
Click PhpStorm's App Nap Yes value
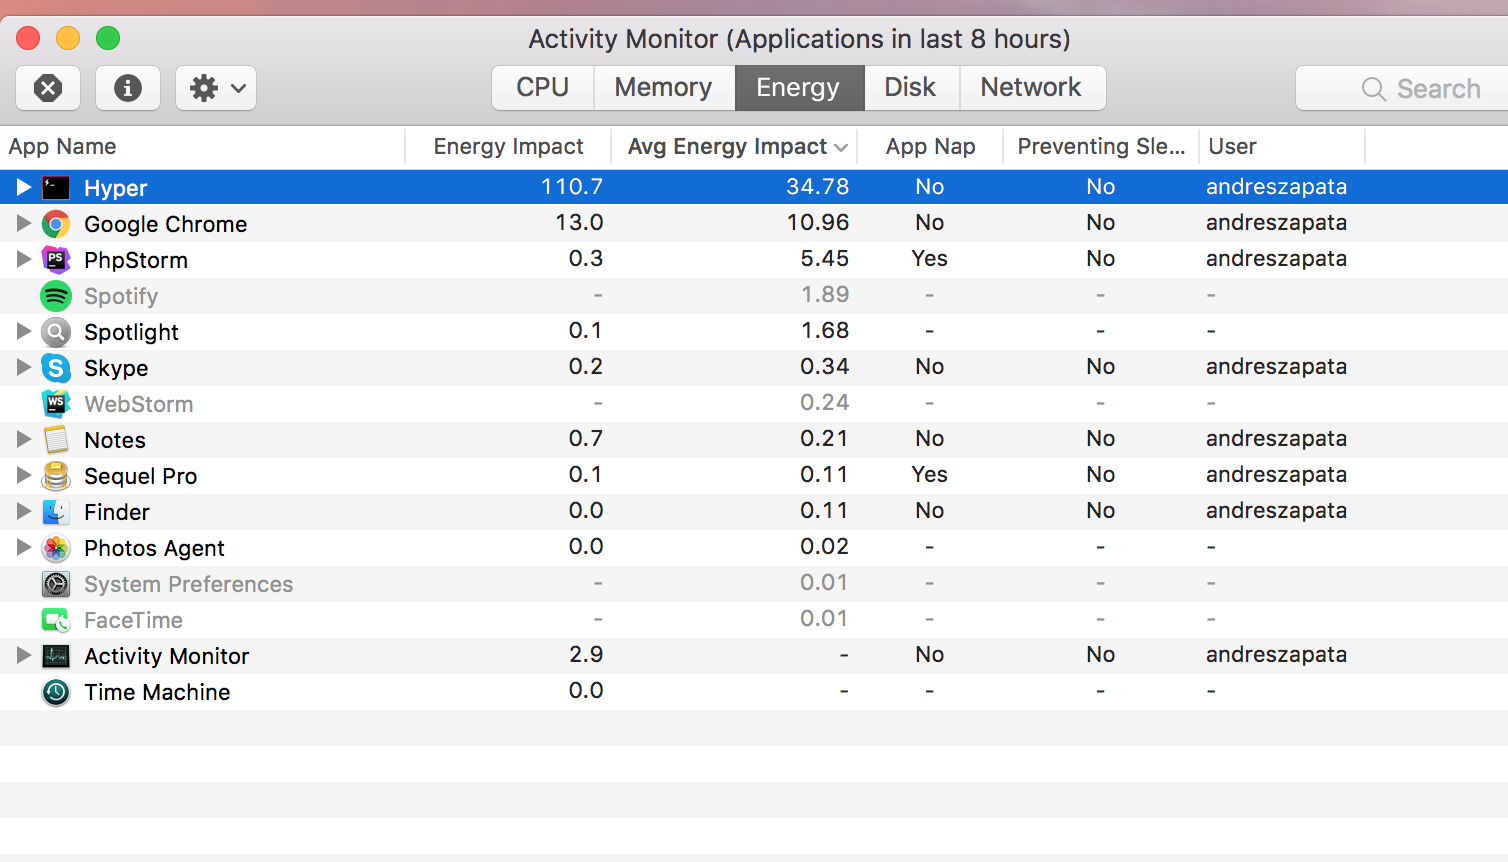(x=930, y=258)
